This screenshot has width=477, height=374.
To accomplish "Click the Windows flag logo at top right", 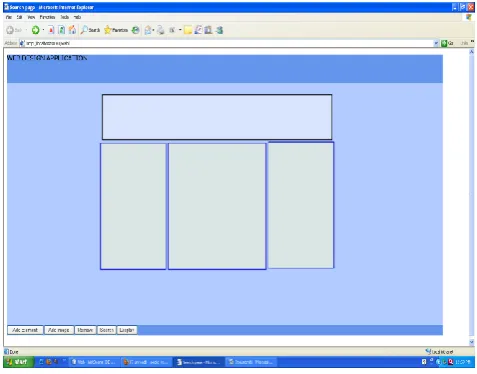I will point(469,17).
